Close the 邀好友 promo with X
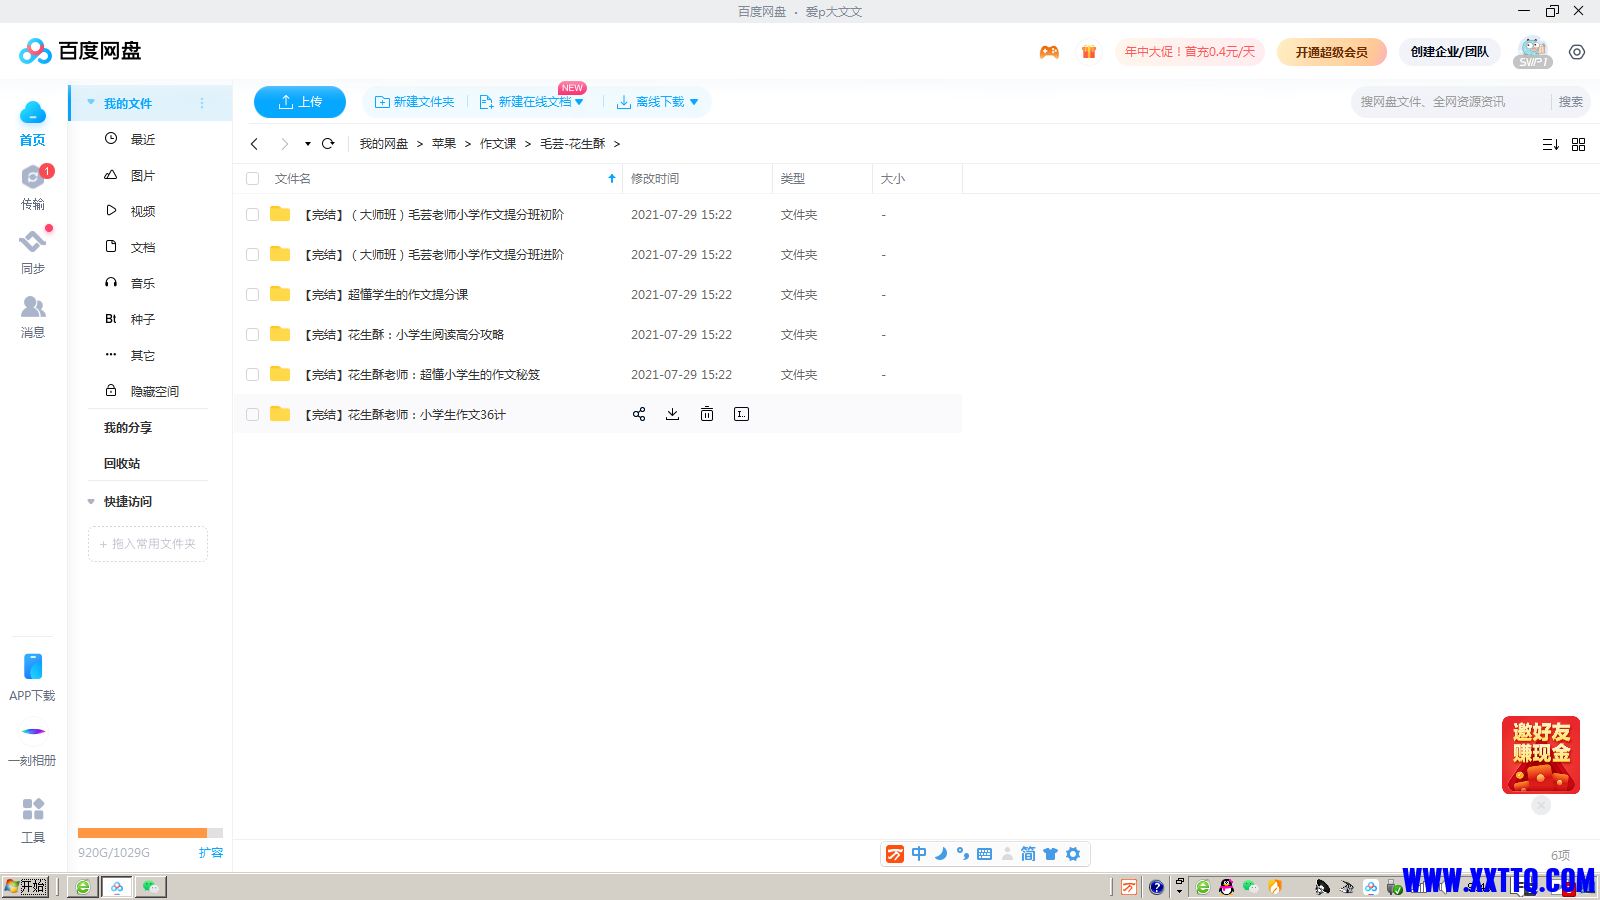This screenshot has width=1600, height=900. click(1541, 805)
